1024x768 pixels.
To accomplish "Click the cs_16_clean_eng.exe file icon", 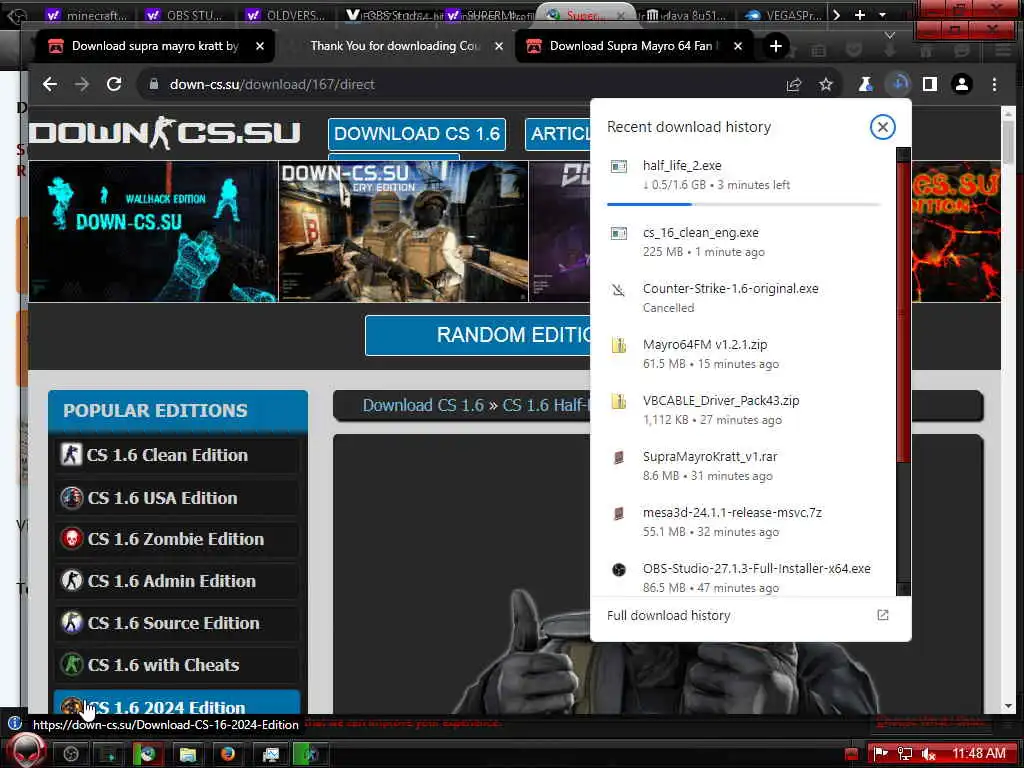I will (x=618, y=233).
